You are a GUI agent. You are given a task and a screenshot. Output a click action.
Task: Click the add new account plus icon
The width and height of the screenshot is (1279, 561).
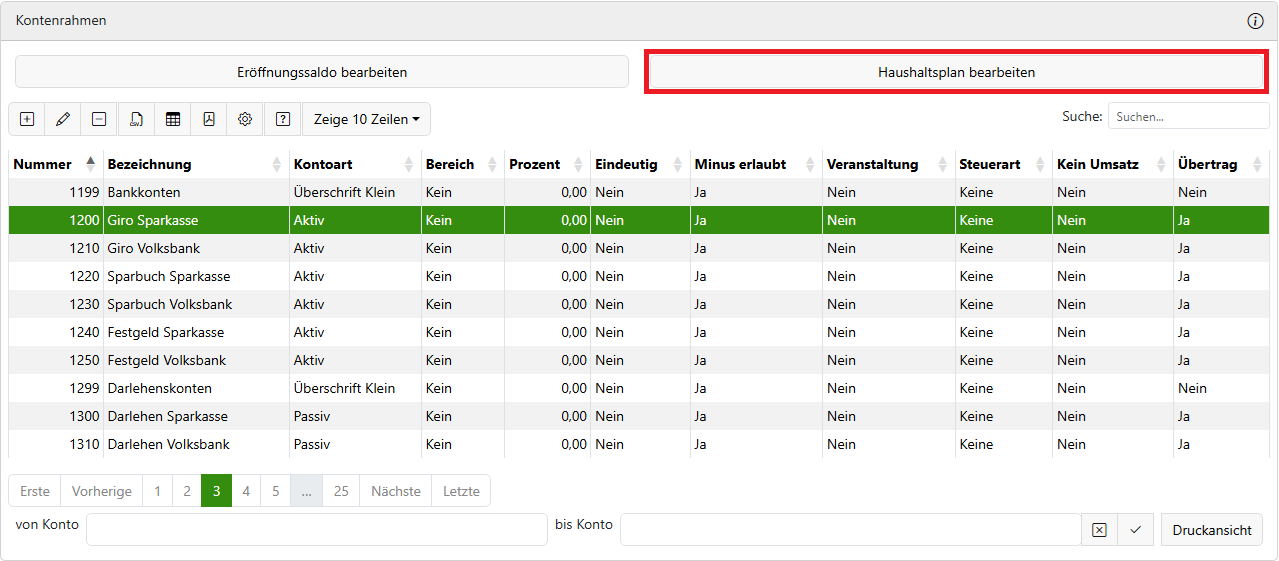27,119
